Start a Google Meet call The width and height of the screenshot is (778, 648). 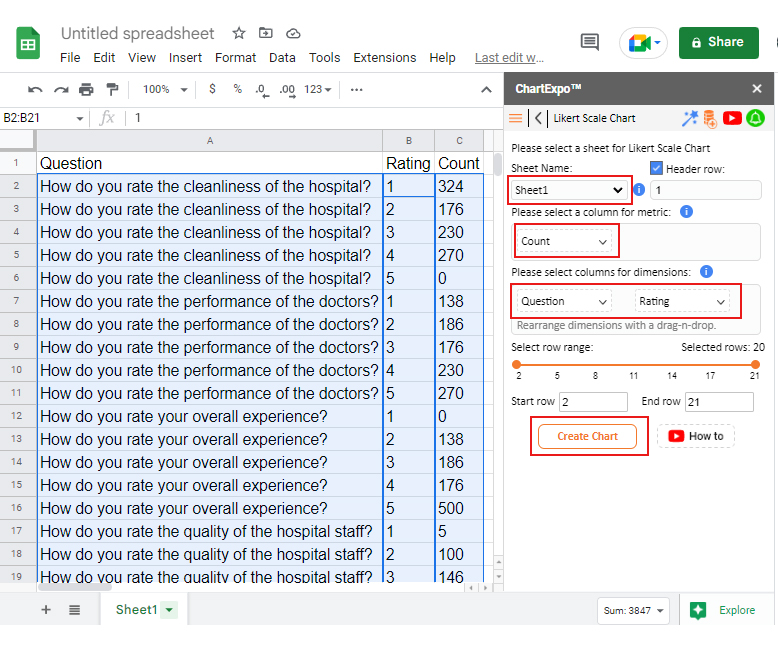coord(643,43)
